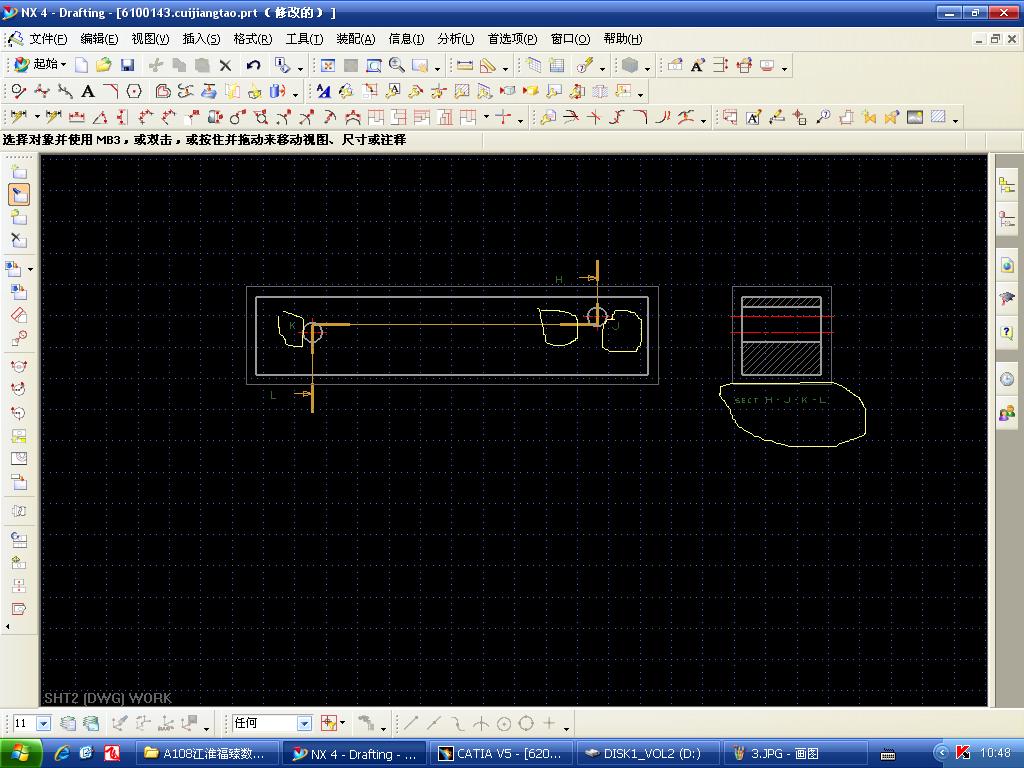Select the hatched section view on right
Image resolution: width=1024 pixels, height=768 pixels.
(x=781, y=336)
